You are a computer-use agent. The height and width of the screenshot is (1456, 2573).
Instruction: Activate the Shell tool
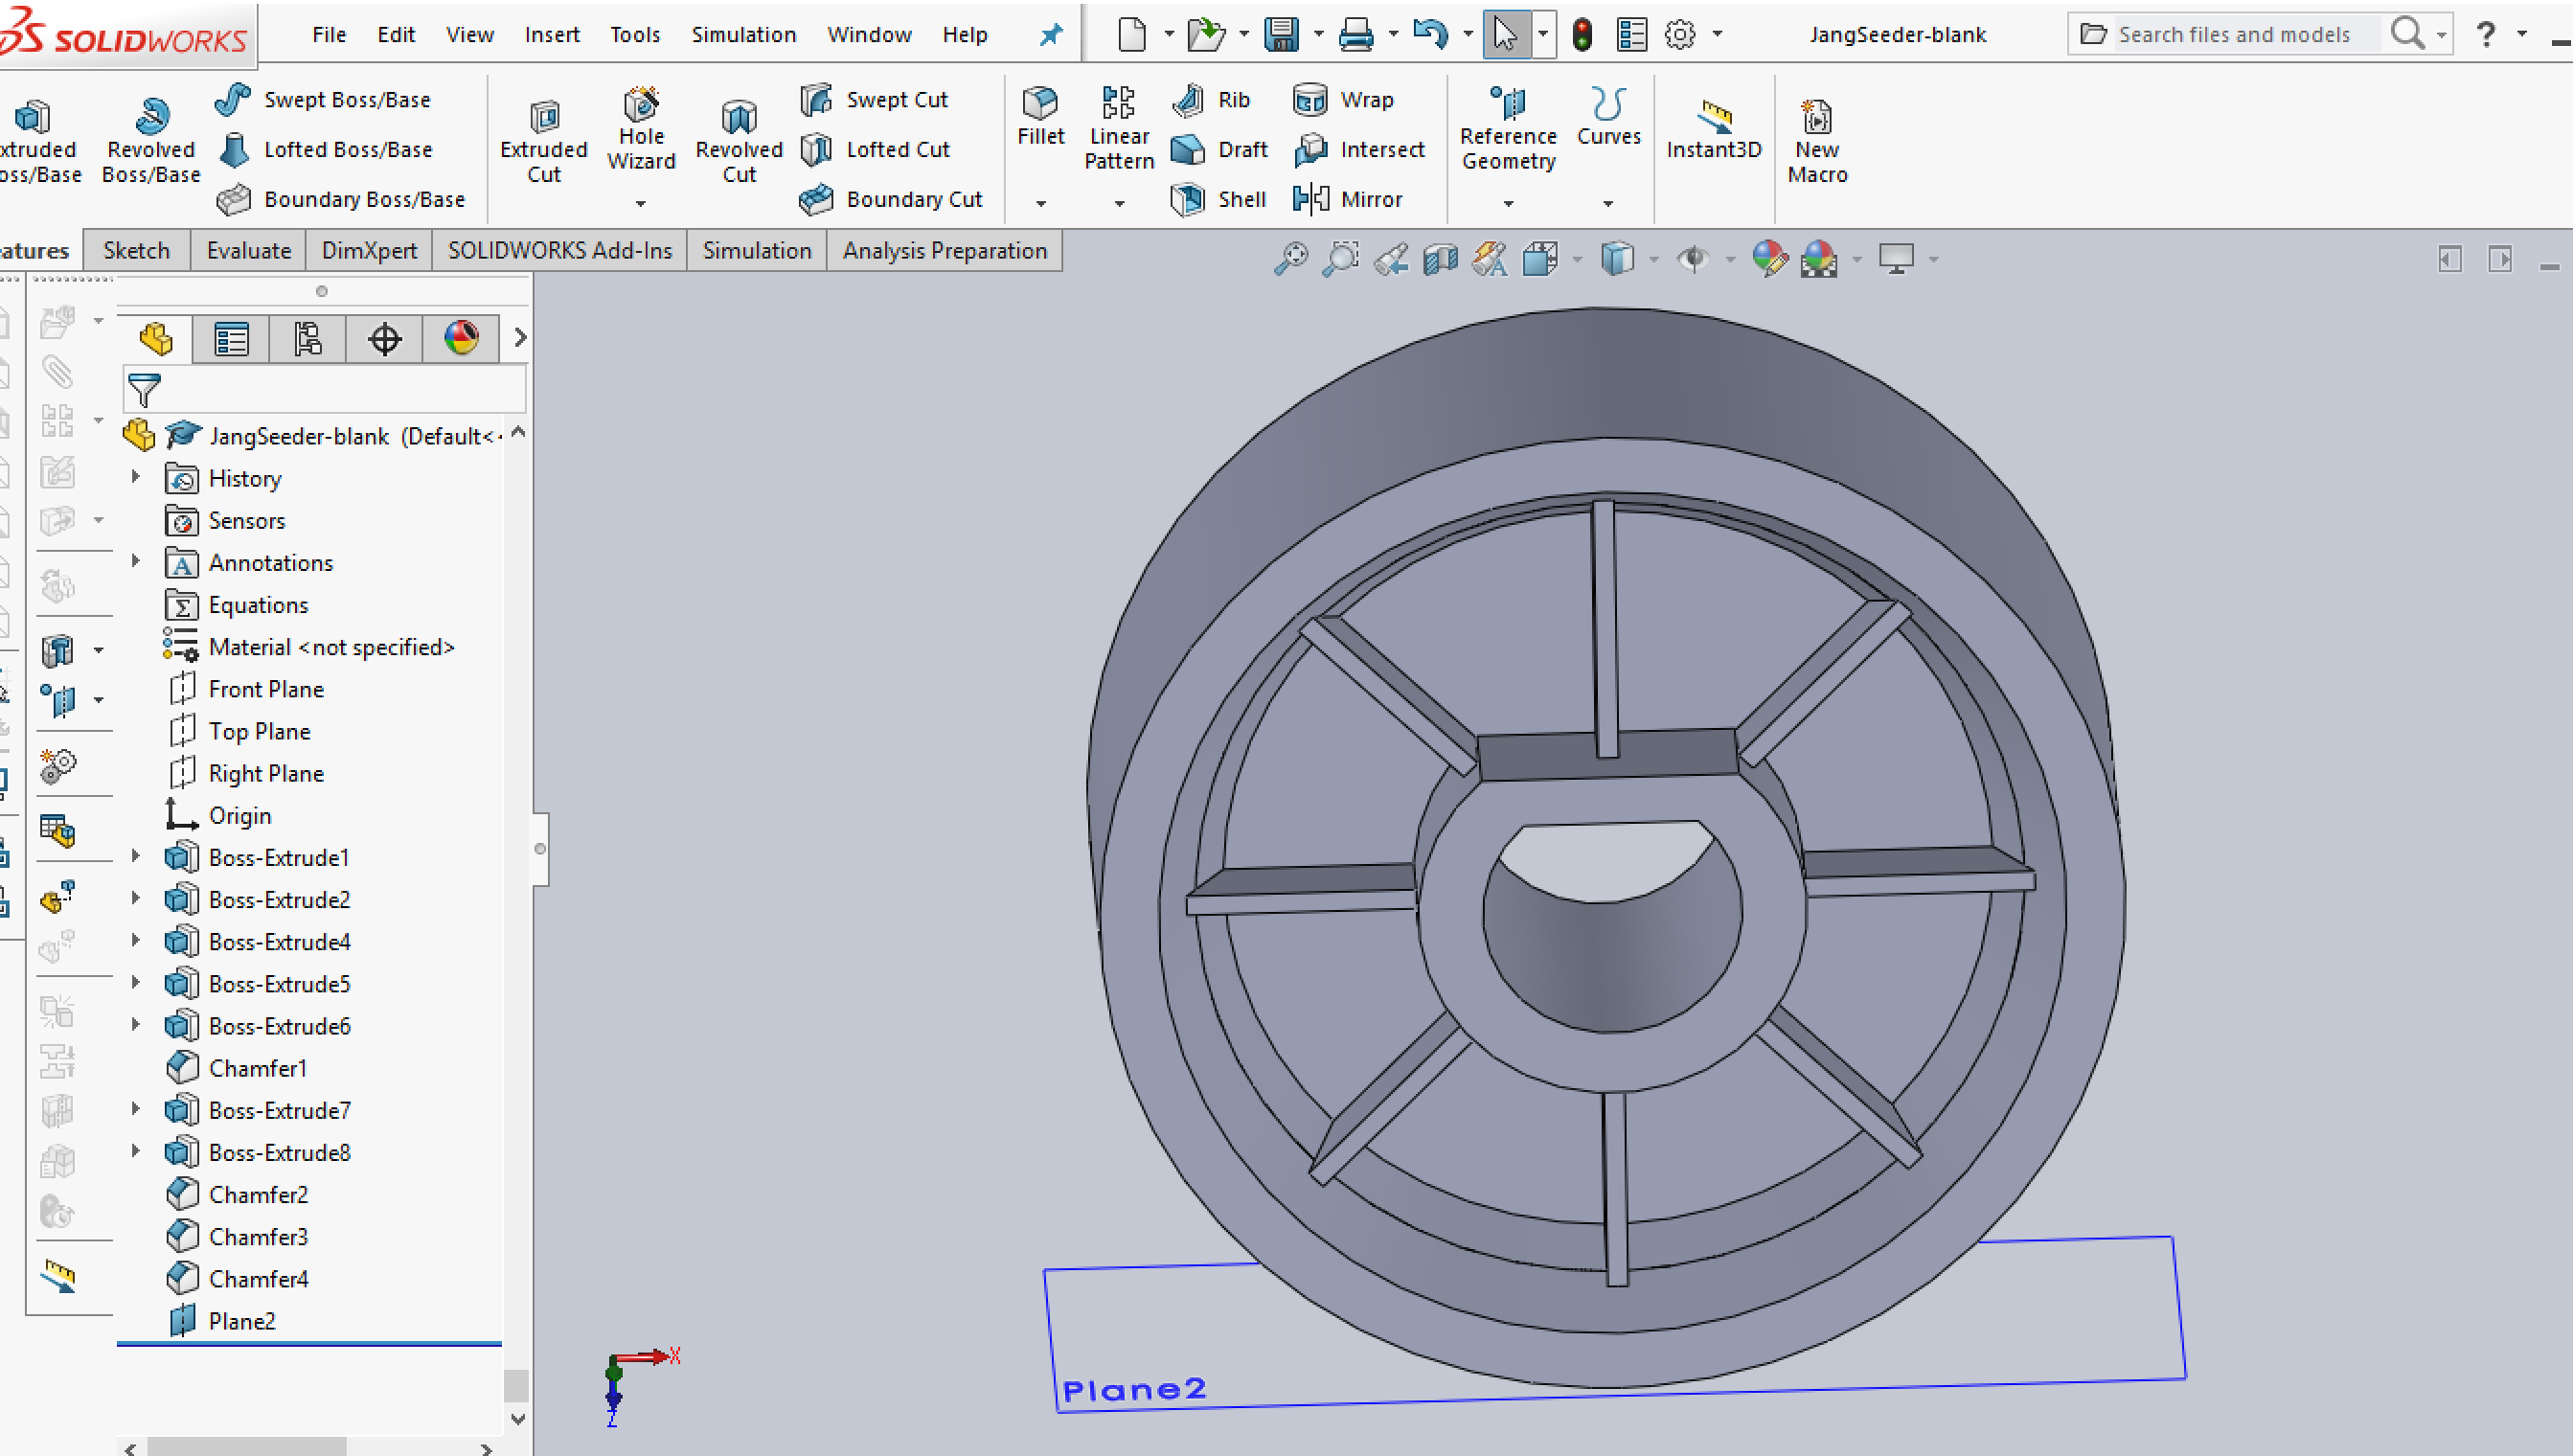click(x=1219, y=199)
